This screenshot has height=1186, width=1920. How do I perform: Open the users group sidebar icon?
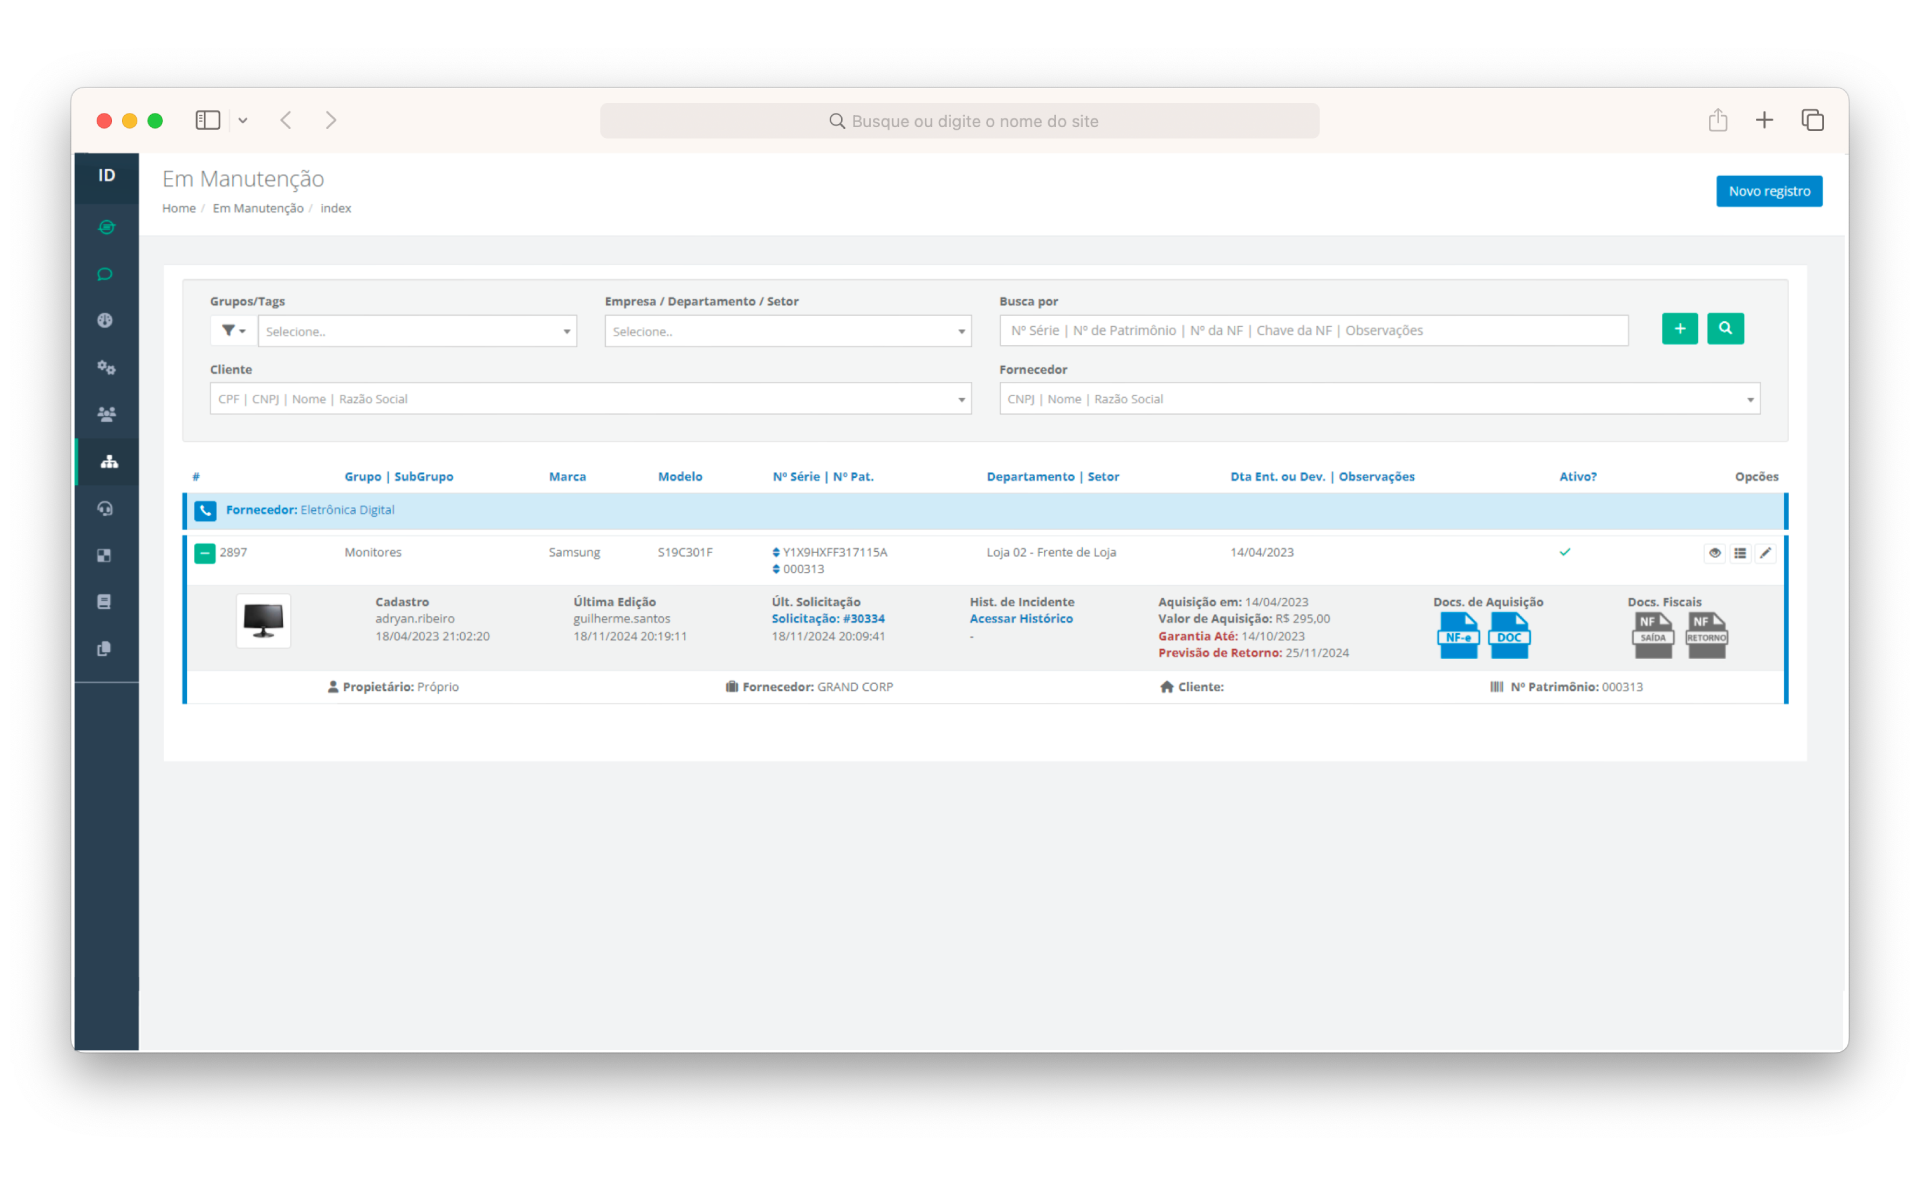click(106, 414)
